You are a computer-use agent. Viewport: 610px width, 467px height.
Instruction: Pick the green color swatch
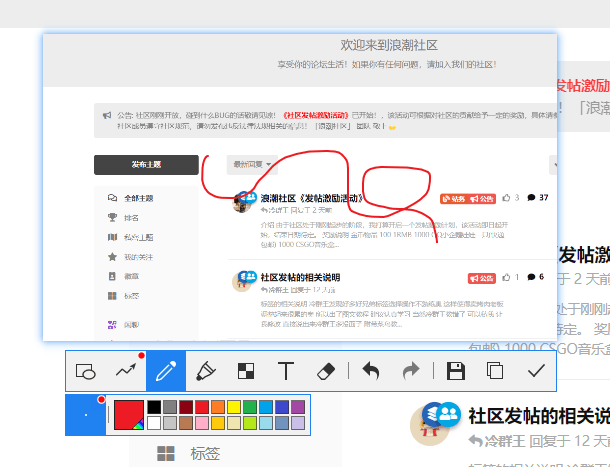[x=250, y=407]
